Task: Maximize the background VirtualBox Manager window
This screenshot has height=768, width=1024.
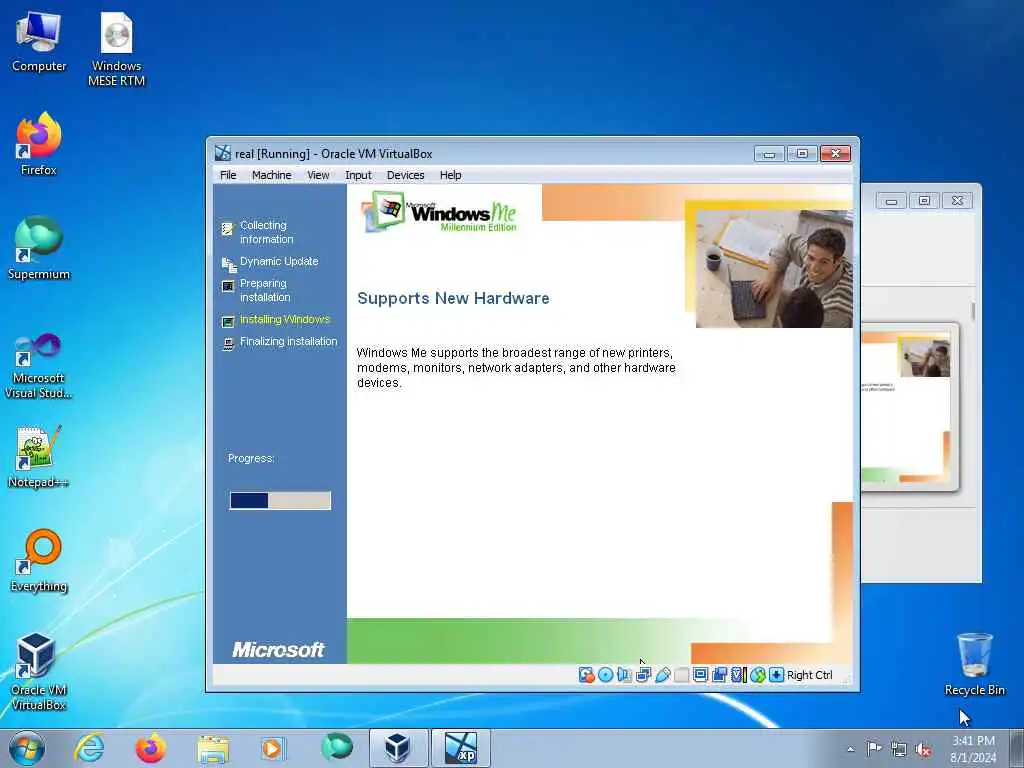Action: [924, 200]
